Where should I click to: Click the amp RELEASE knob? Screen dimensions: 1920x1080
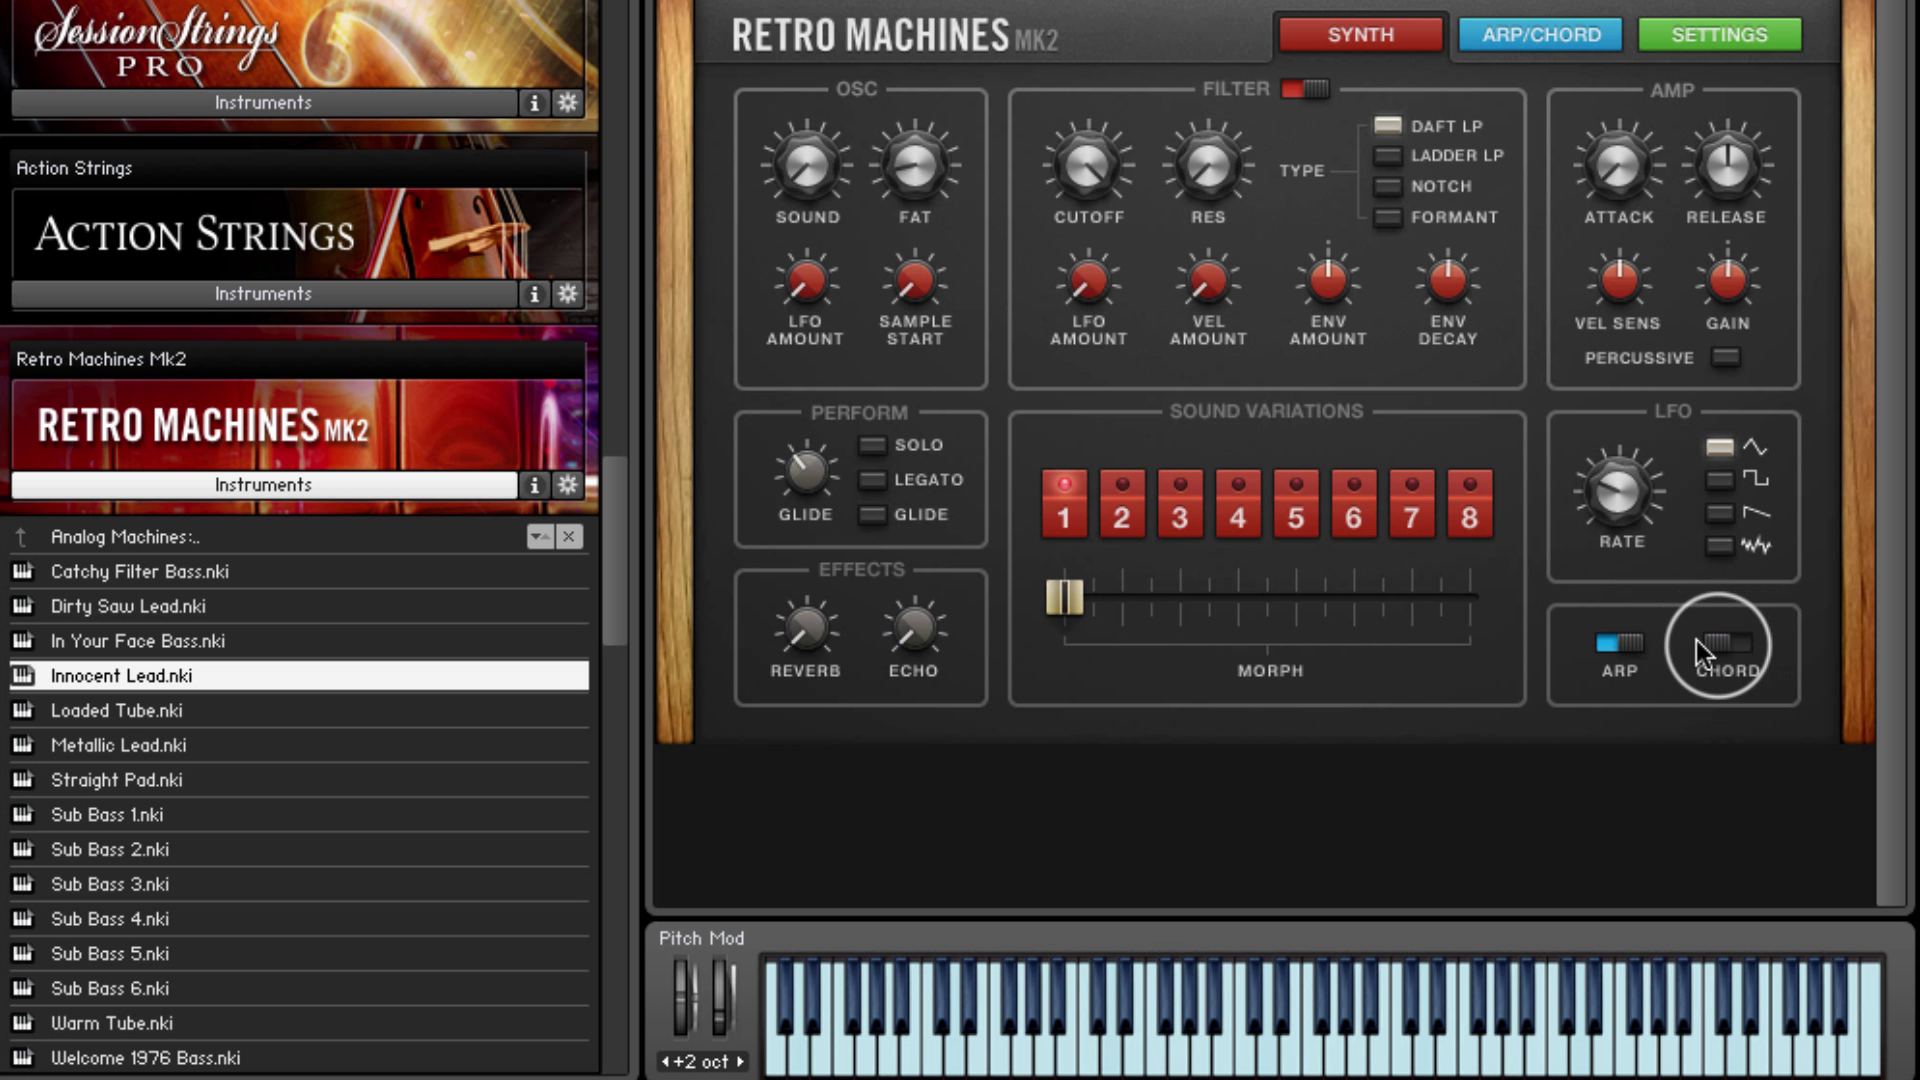click(x=1727, y=166)
